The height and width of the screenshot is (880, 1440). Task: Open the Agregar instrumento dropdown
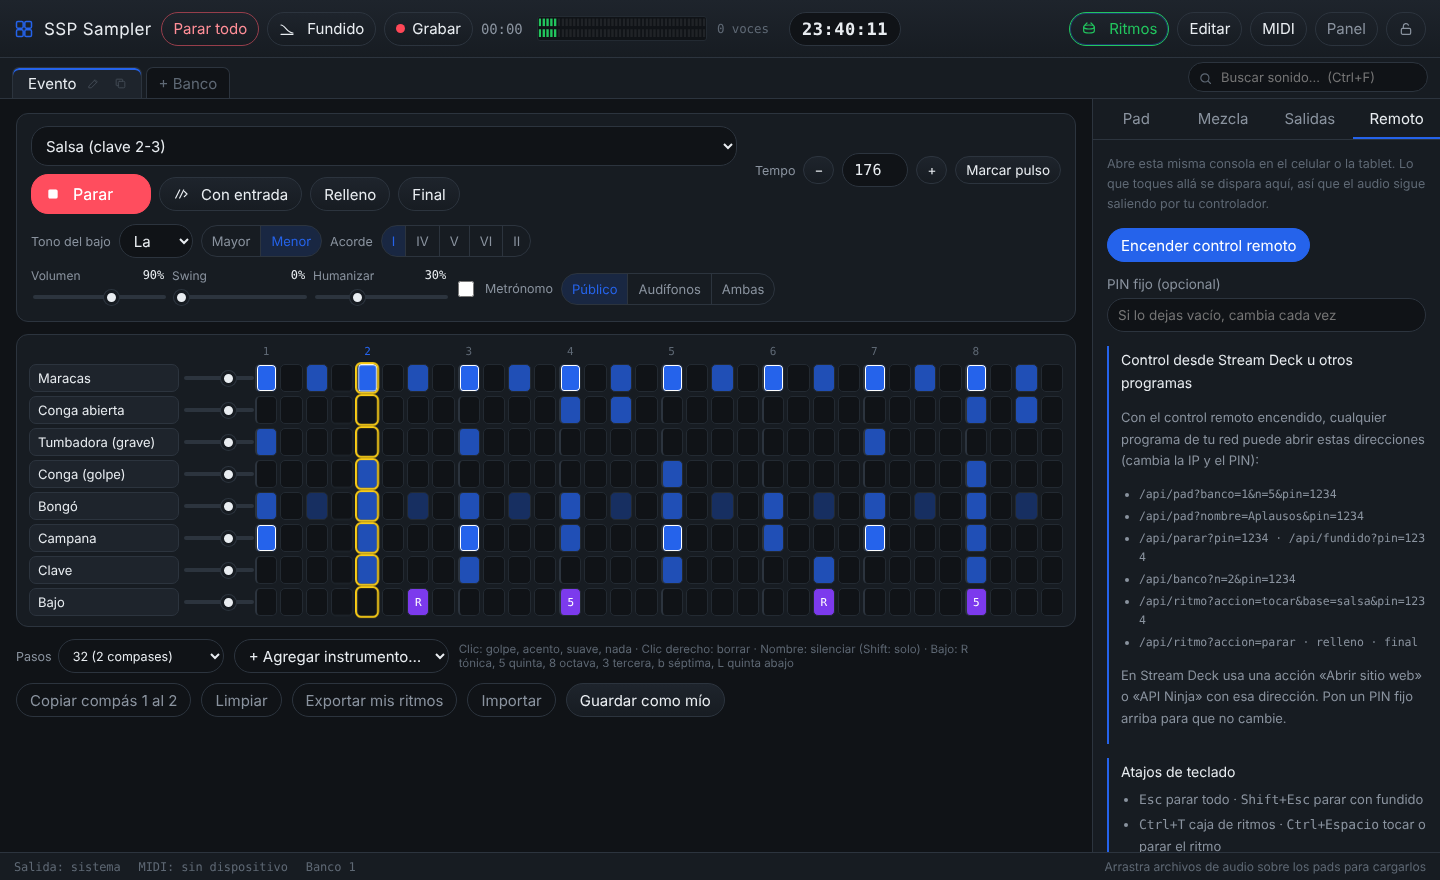pyautogui.click(x=341, y=656)
